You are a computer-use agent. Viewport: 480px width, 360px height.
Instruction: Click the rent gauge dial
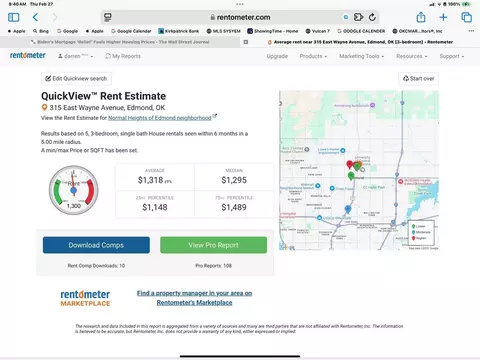coord(74,190)
